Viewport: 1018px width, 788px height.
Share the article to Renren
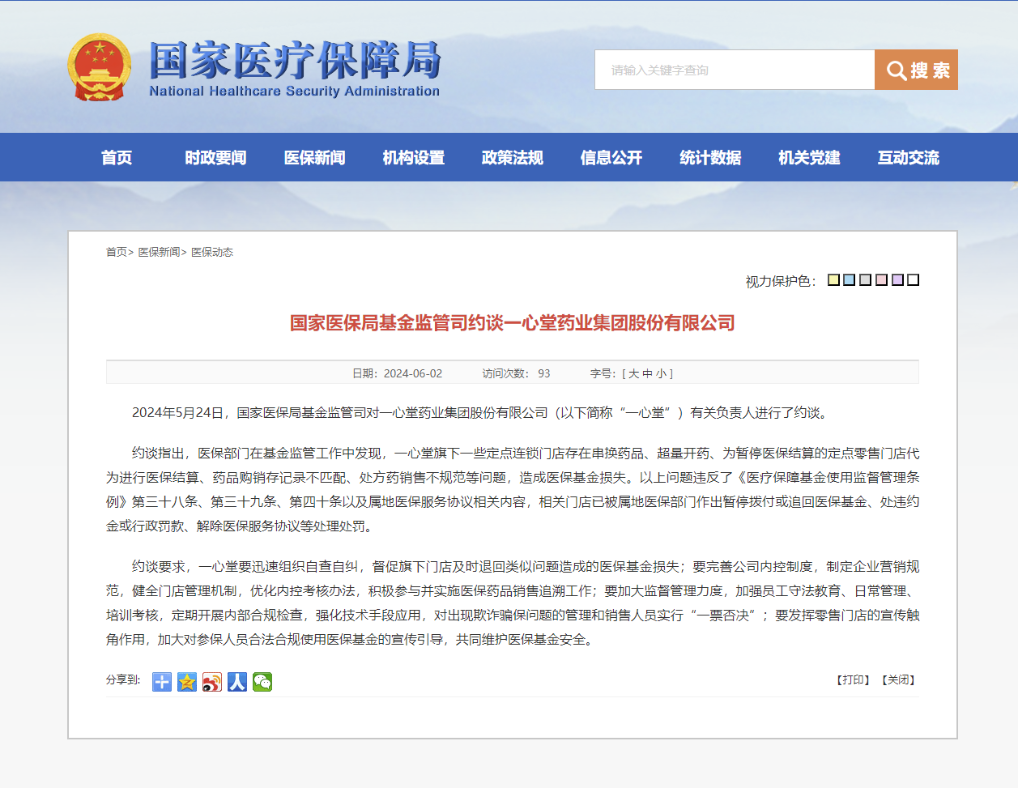(237, 681)
